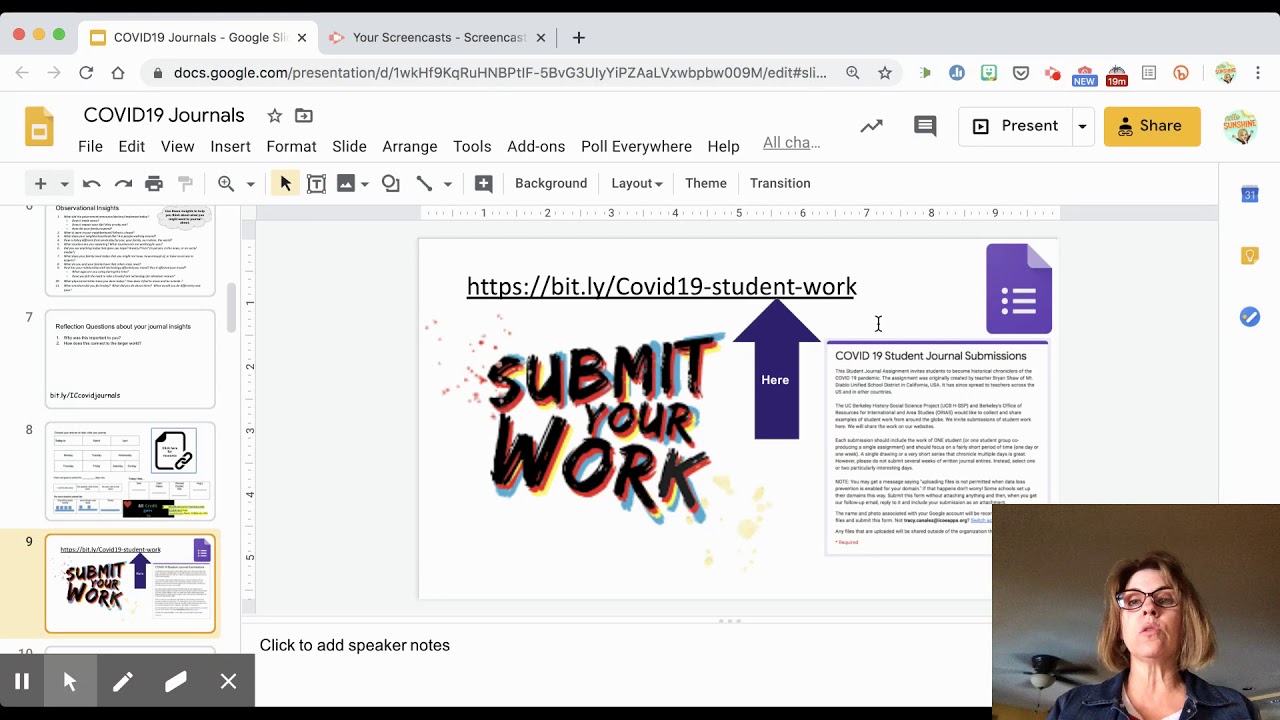1280x720 pixels.
Task: Open a new browser tab
Action: coord(579,37)
